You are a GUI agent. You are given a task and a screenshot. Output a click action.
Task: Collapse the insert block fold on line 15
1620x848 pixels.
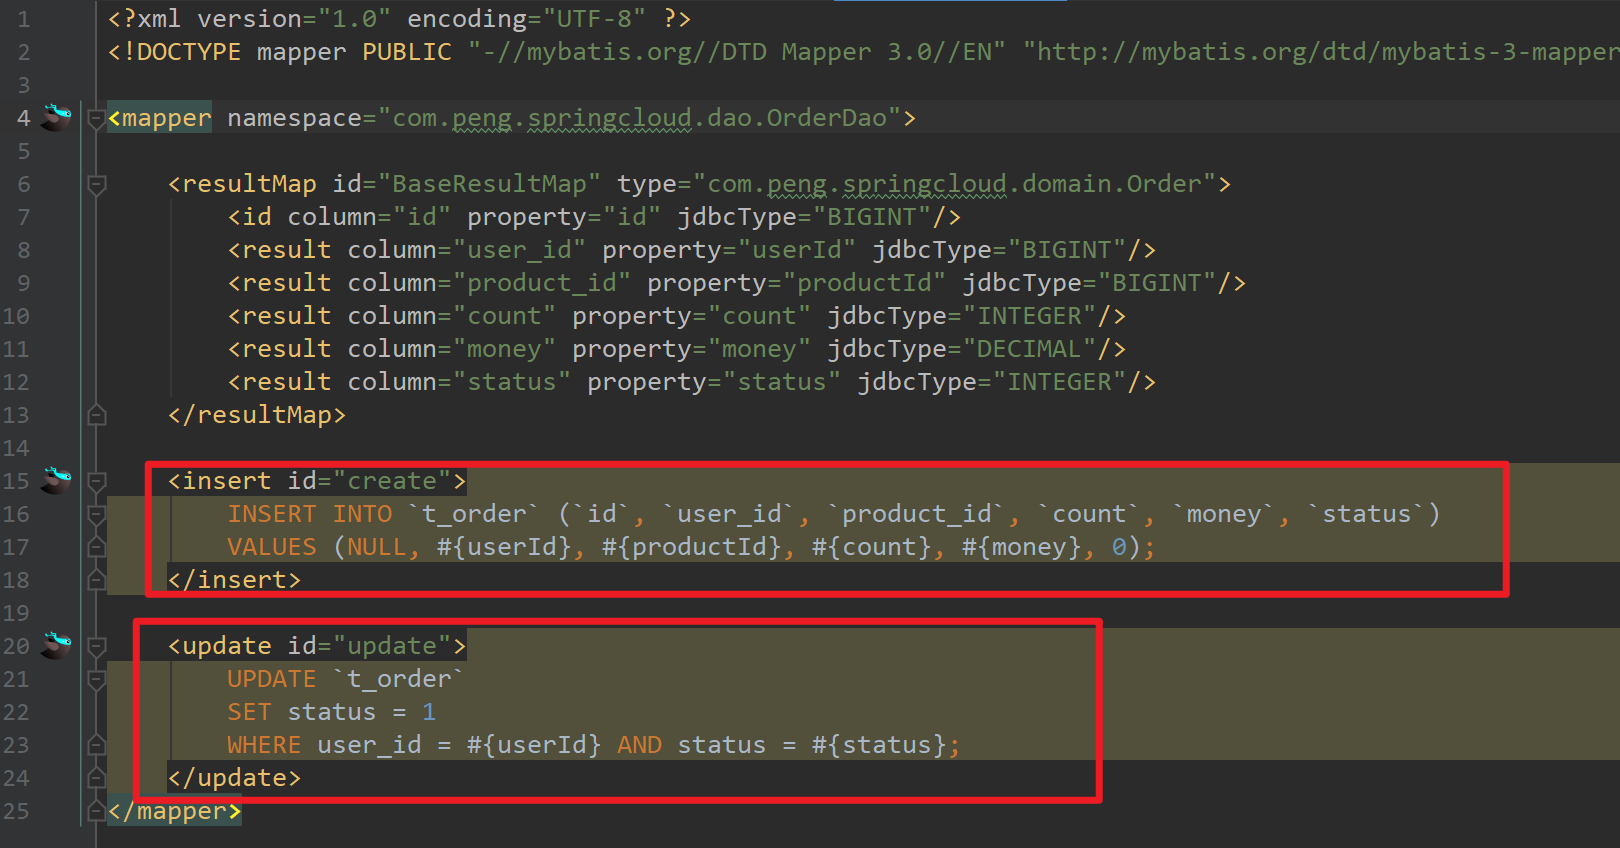[x=97, y=482]
